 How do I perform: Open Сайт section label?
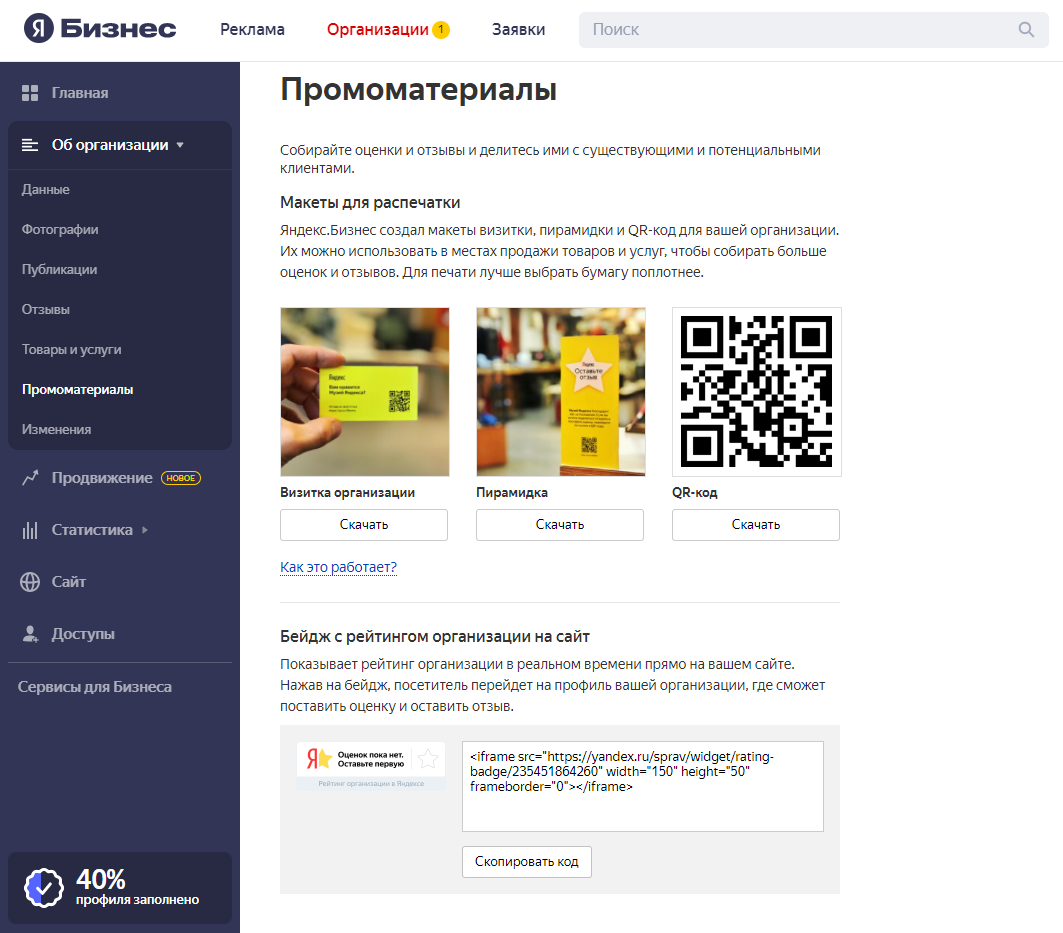coord(68,582)
